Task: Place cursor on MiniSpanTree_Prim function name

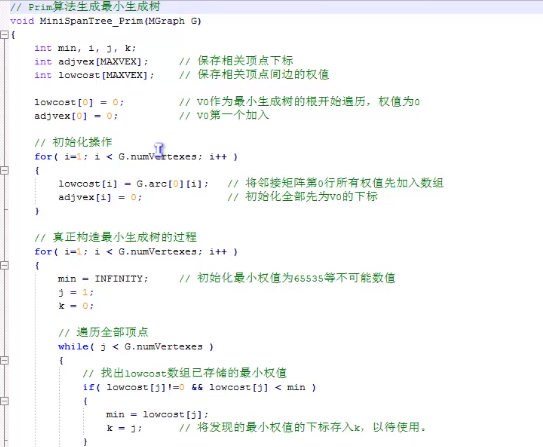Action: [x=91, y=21]
